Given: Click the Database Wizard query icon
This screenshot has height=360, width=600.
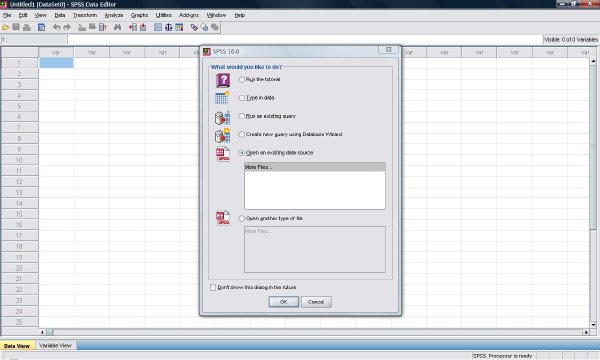Looking at the screenshot, I should pyautogui.click(x=222, y=135).
